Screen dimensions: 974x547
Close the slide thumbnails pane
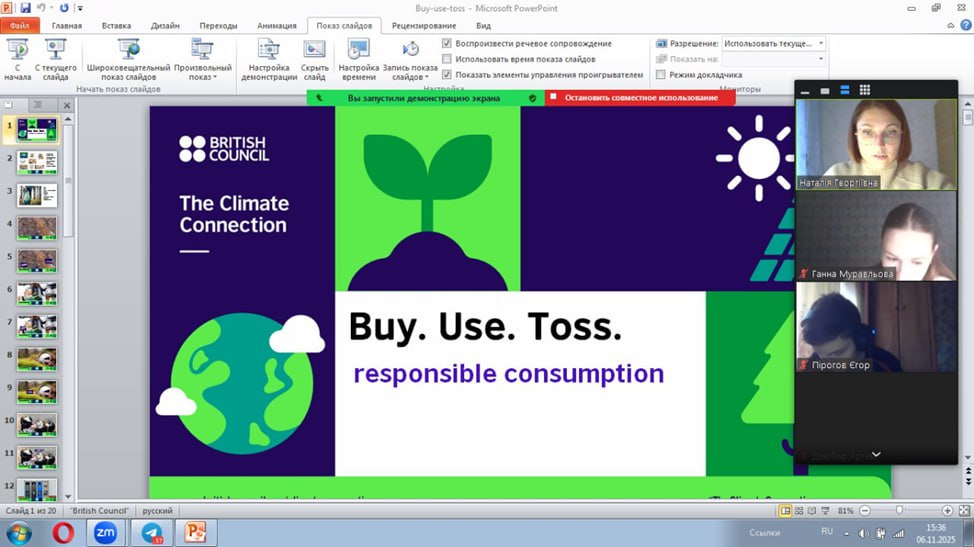tap(66, 105)
